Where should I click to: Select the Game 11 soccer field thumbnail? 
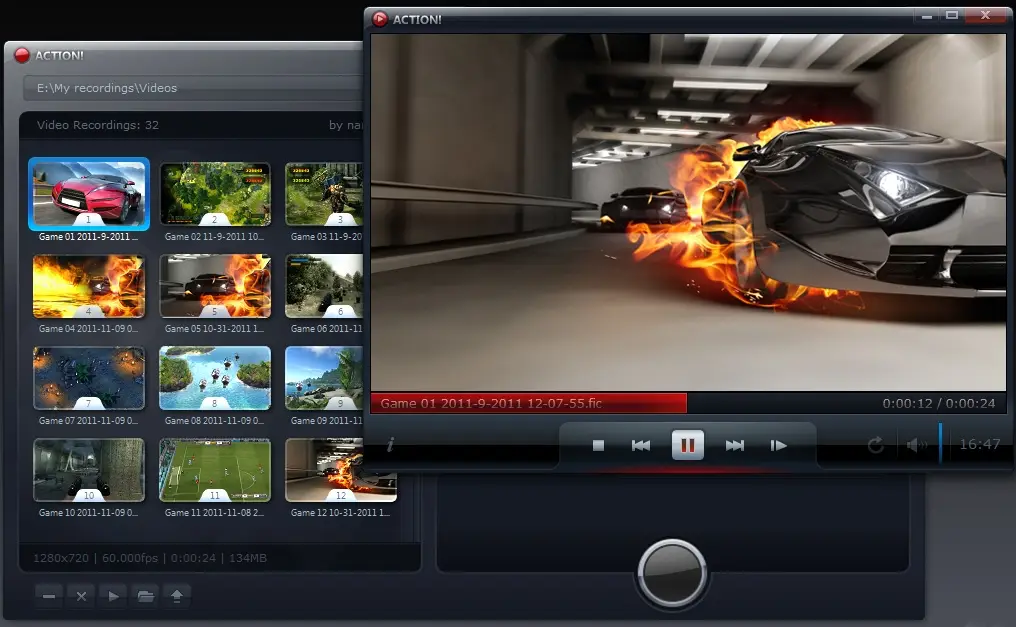(215, 470)
